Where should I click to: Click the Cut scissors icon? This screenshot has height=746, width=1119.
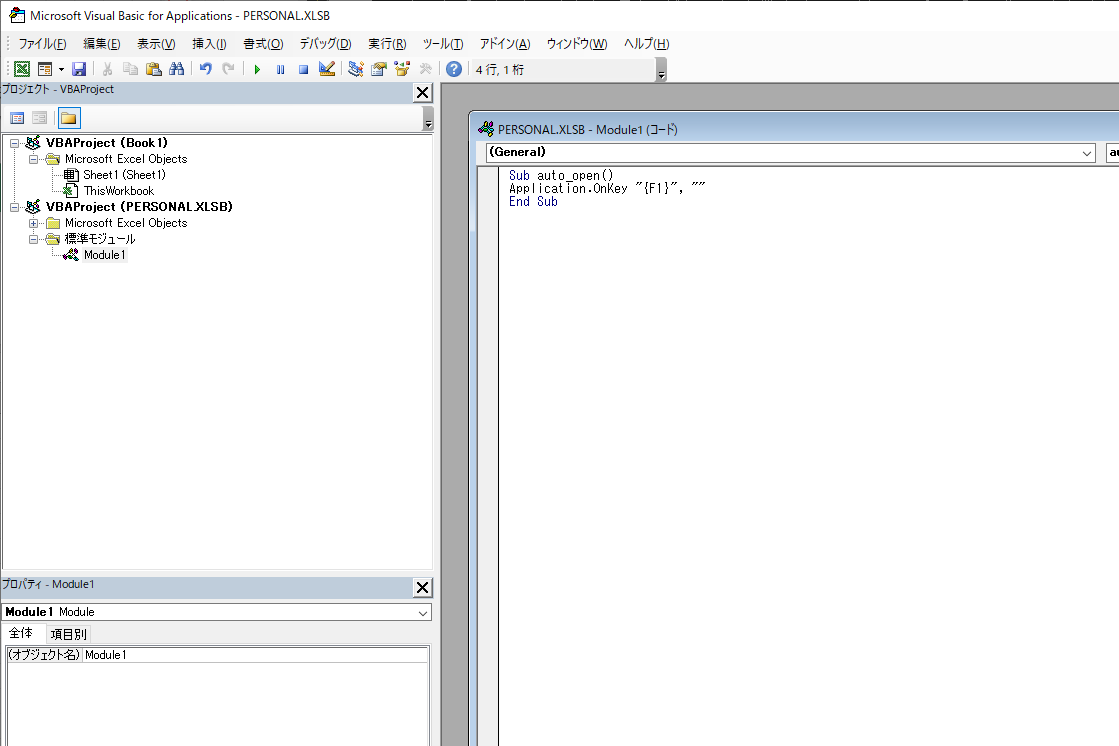[x=107, y=69]
